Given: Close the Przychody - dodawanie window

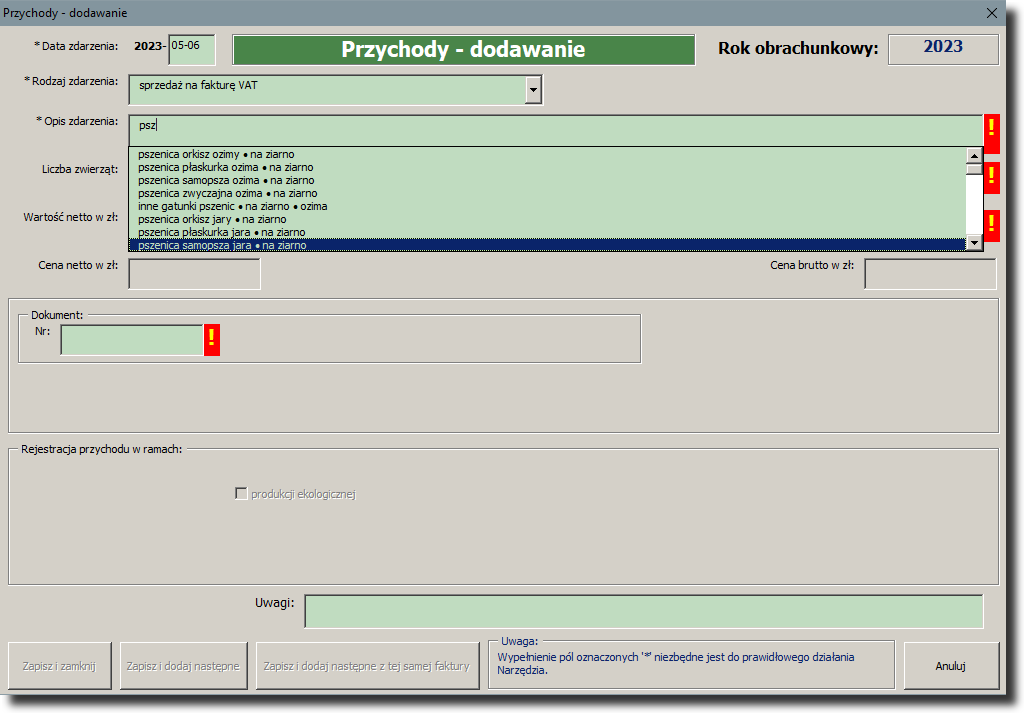Looking at the screenshot, I should pos(992,13).
